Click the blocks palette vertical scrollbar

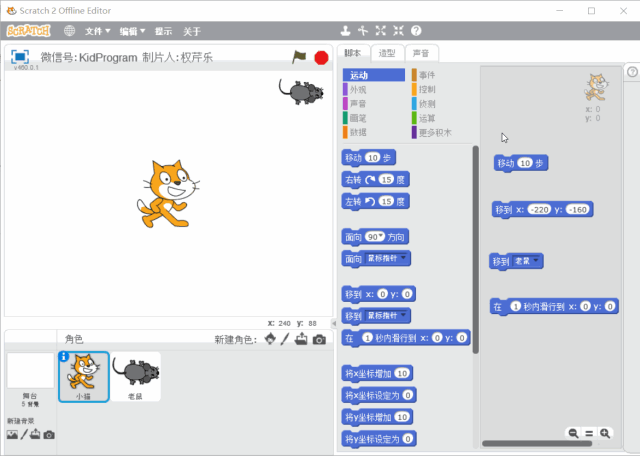coord(476,249)
